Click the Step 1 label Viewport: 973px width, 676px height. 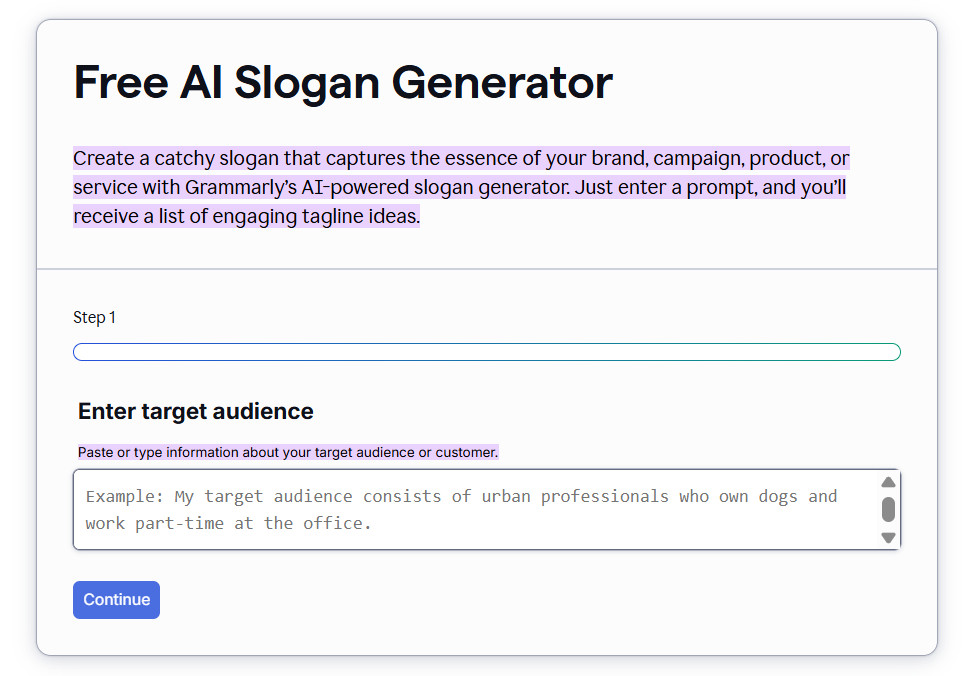click(x=94, y=317)
